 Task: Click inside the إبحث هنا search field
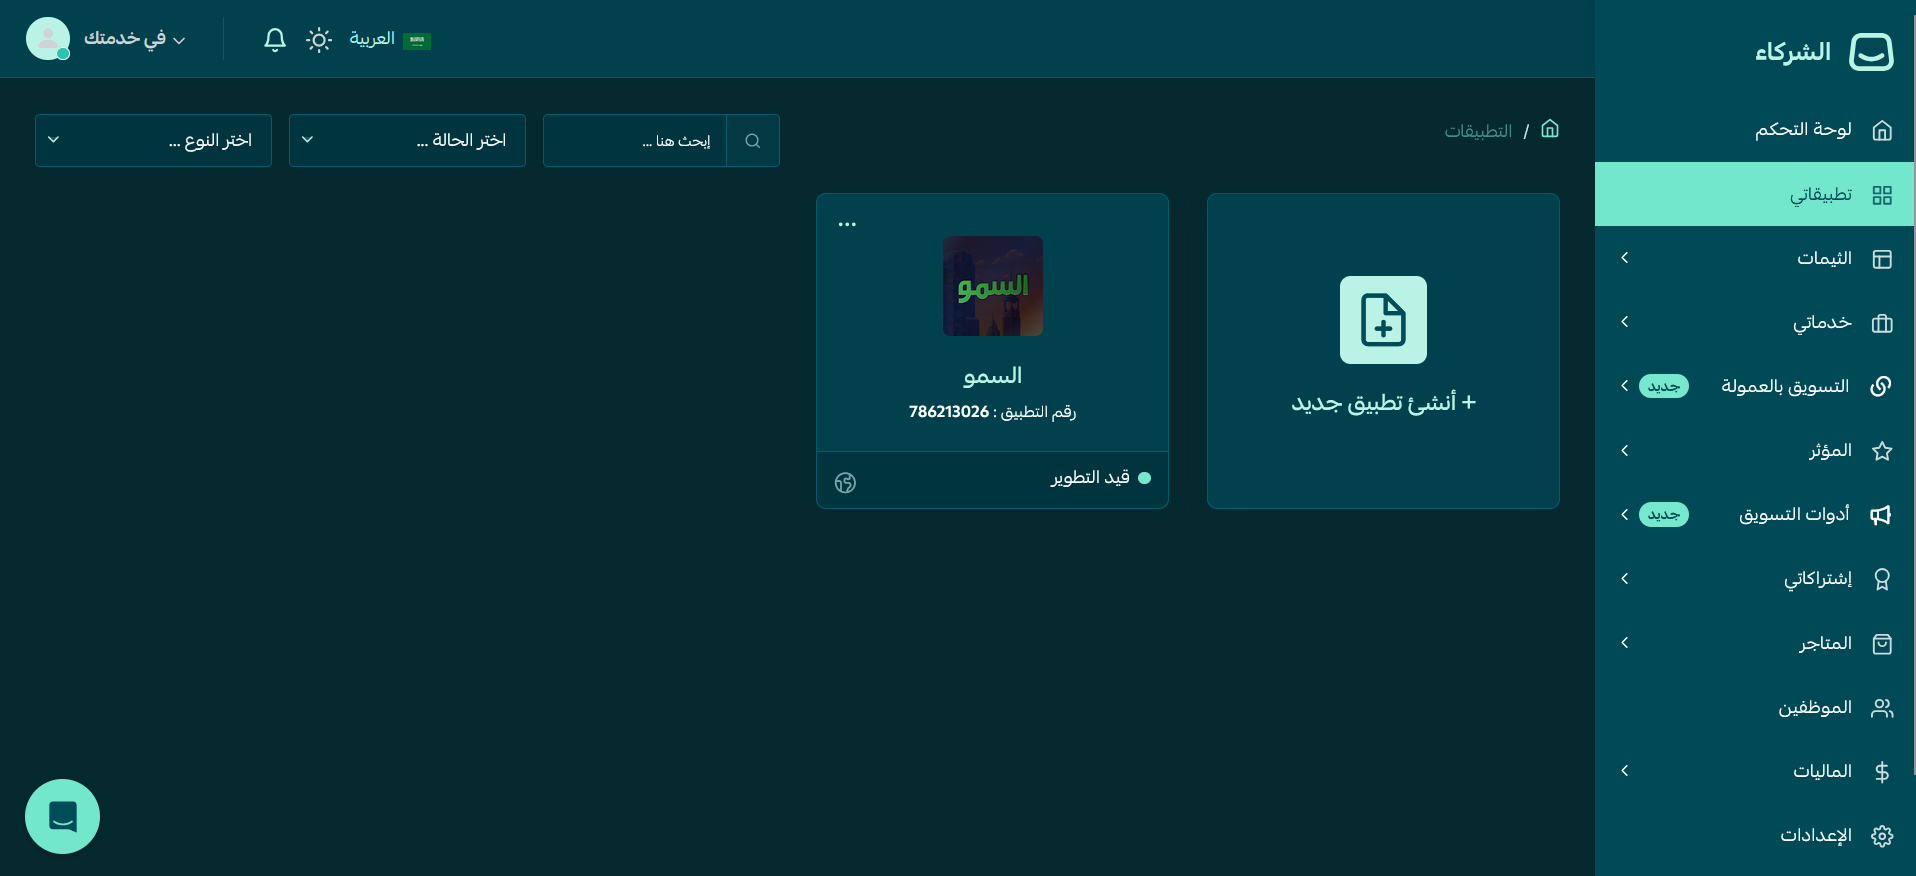[x=635, y=141]
